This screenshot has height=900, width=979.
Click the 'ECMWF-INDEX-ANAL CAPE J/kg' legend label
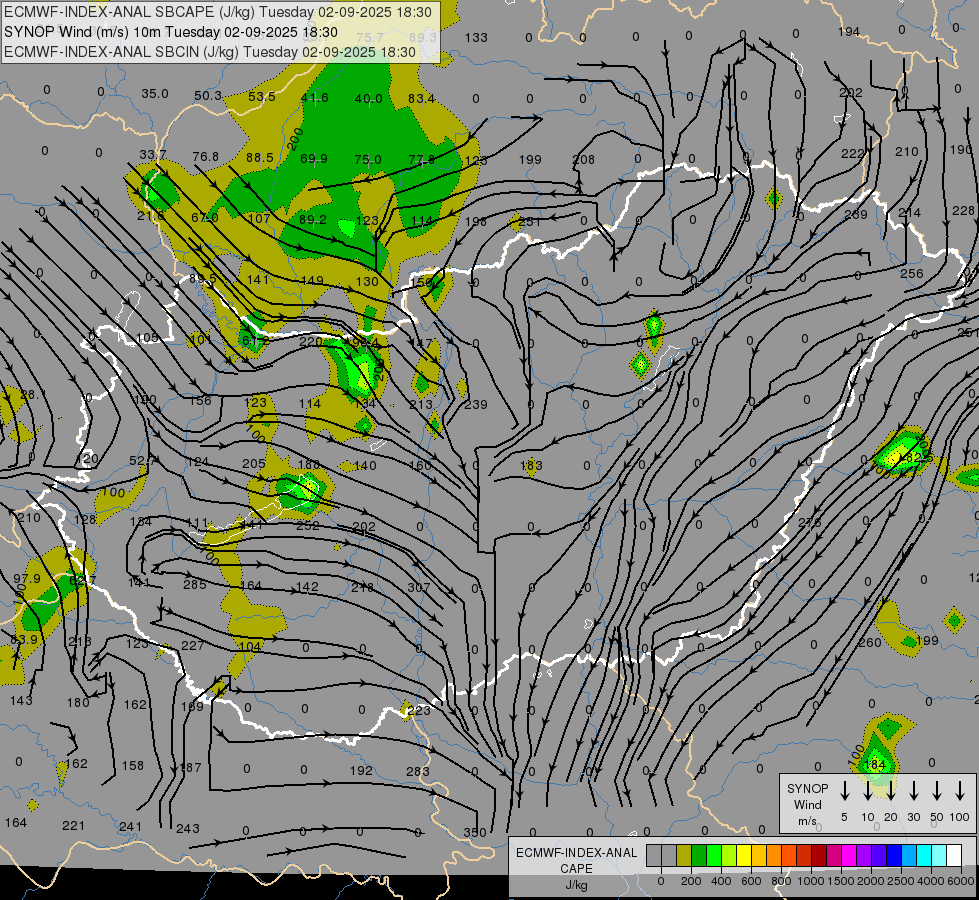[576, 868]
